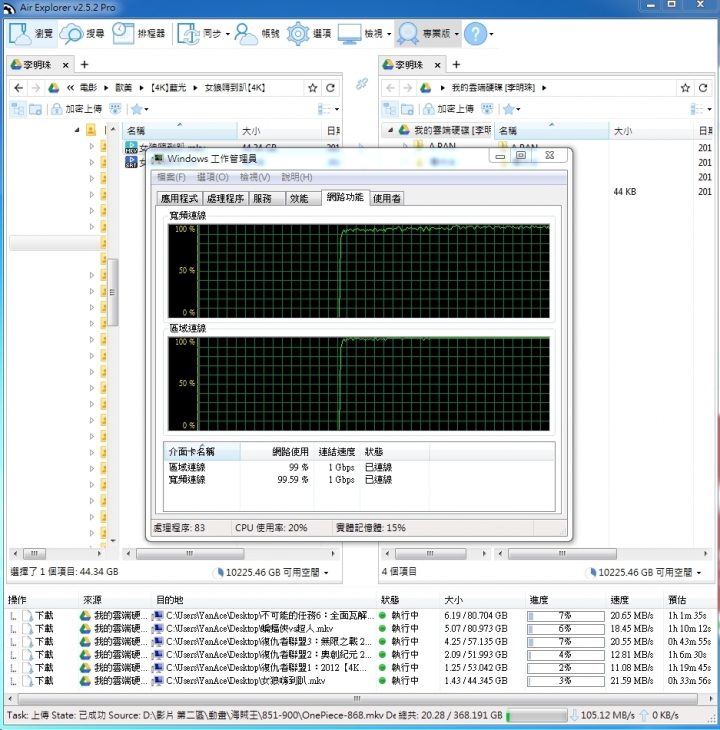The image size is (720, 730).
Task: Switch to the Users (使用者) tab
Action: [x=387, y=199]
